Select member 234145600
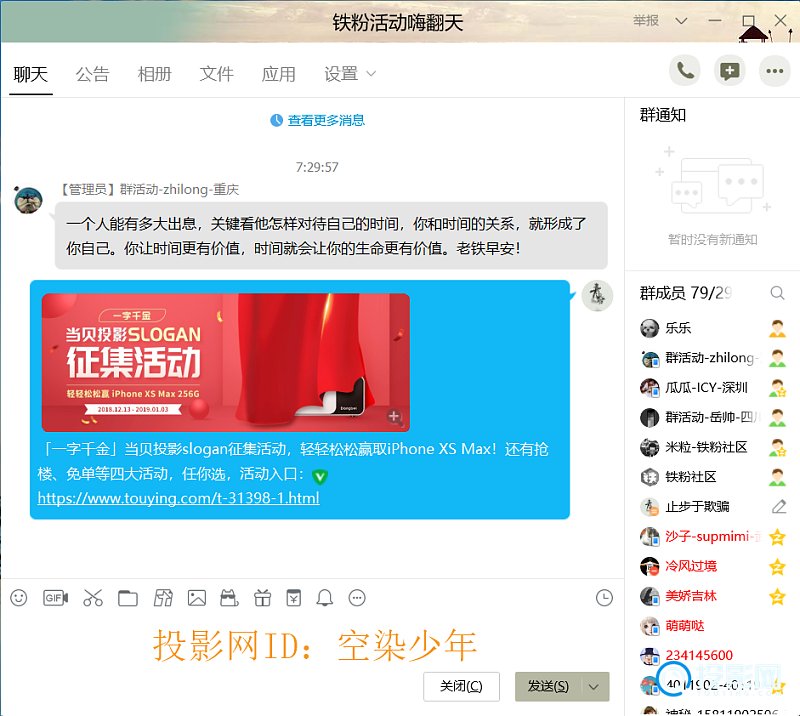 [712, 655]
